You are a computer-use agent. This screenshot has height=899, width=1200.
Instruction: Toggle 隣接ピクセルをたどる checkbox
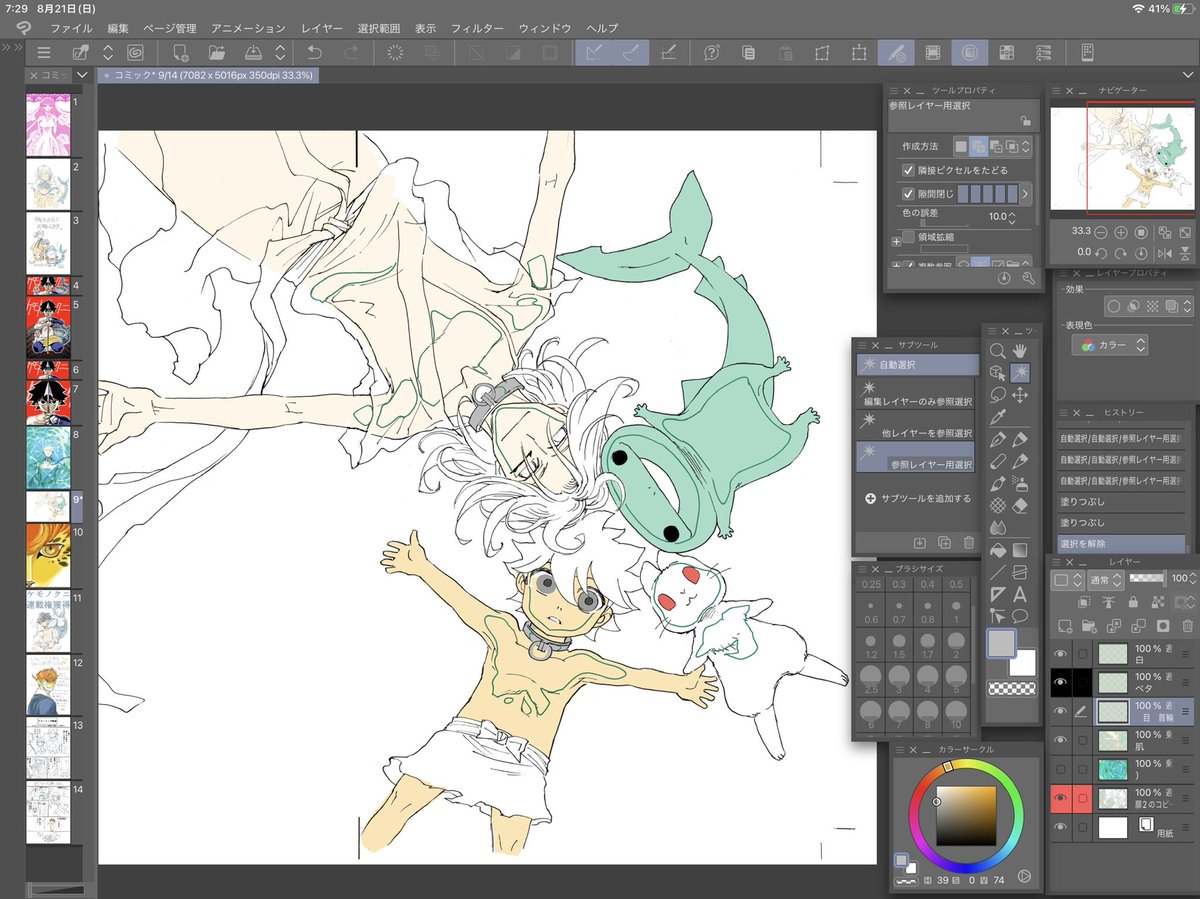point(909,170)
